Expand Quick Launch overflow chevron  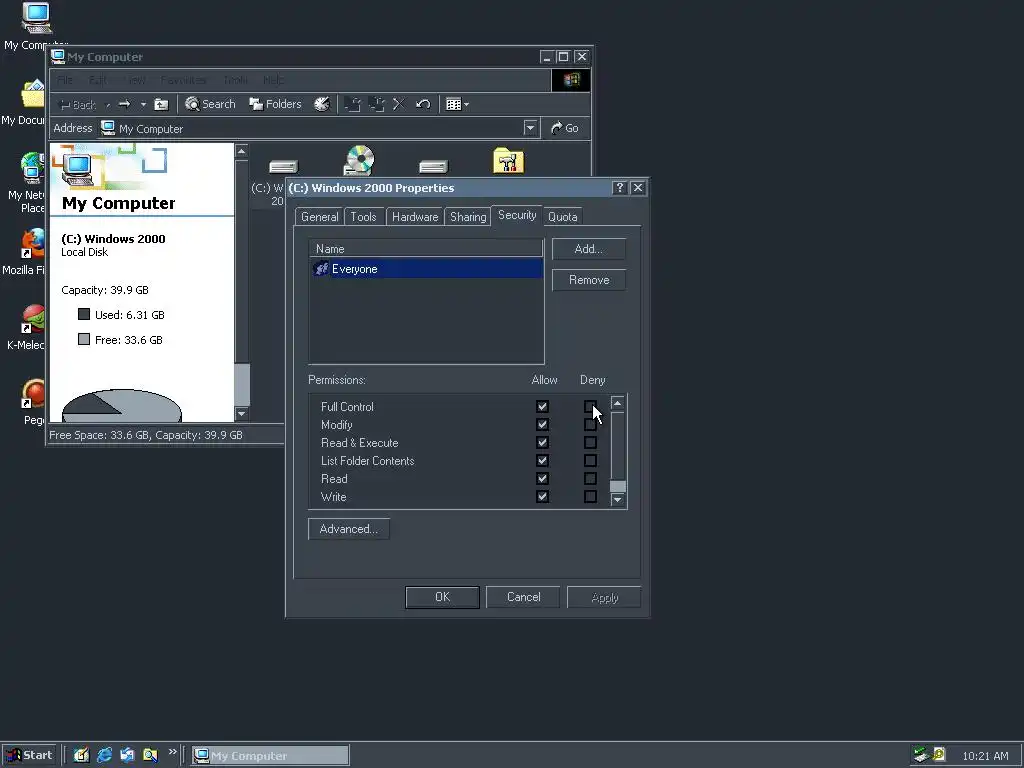(x=172, y=752)
